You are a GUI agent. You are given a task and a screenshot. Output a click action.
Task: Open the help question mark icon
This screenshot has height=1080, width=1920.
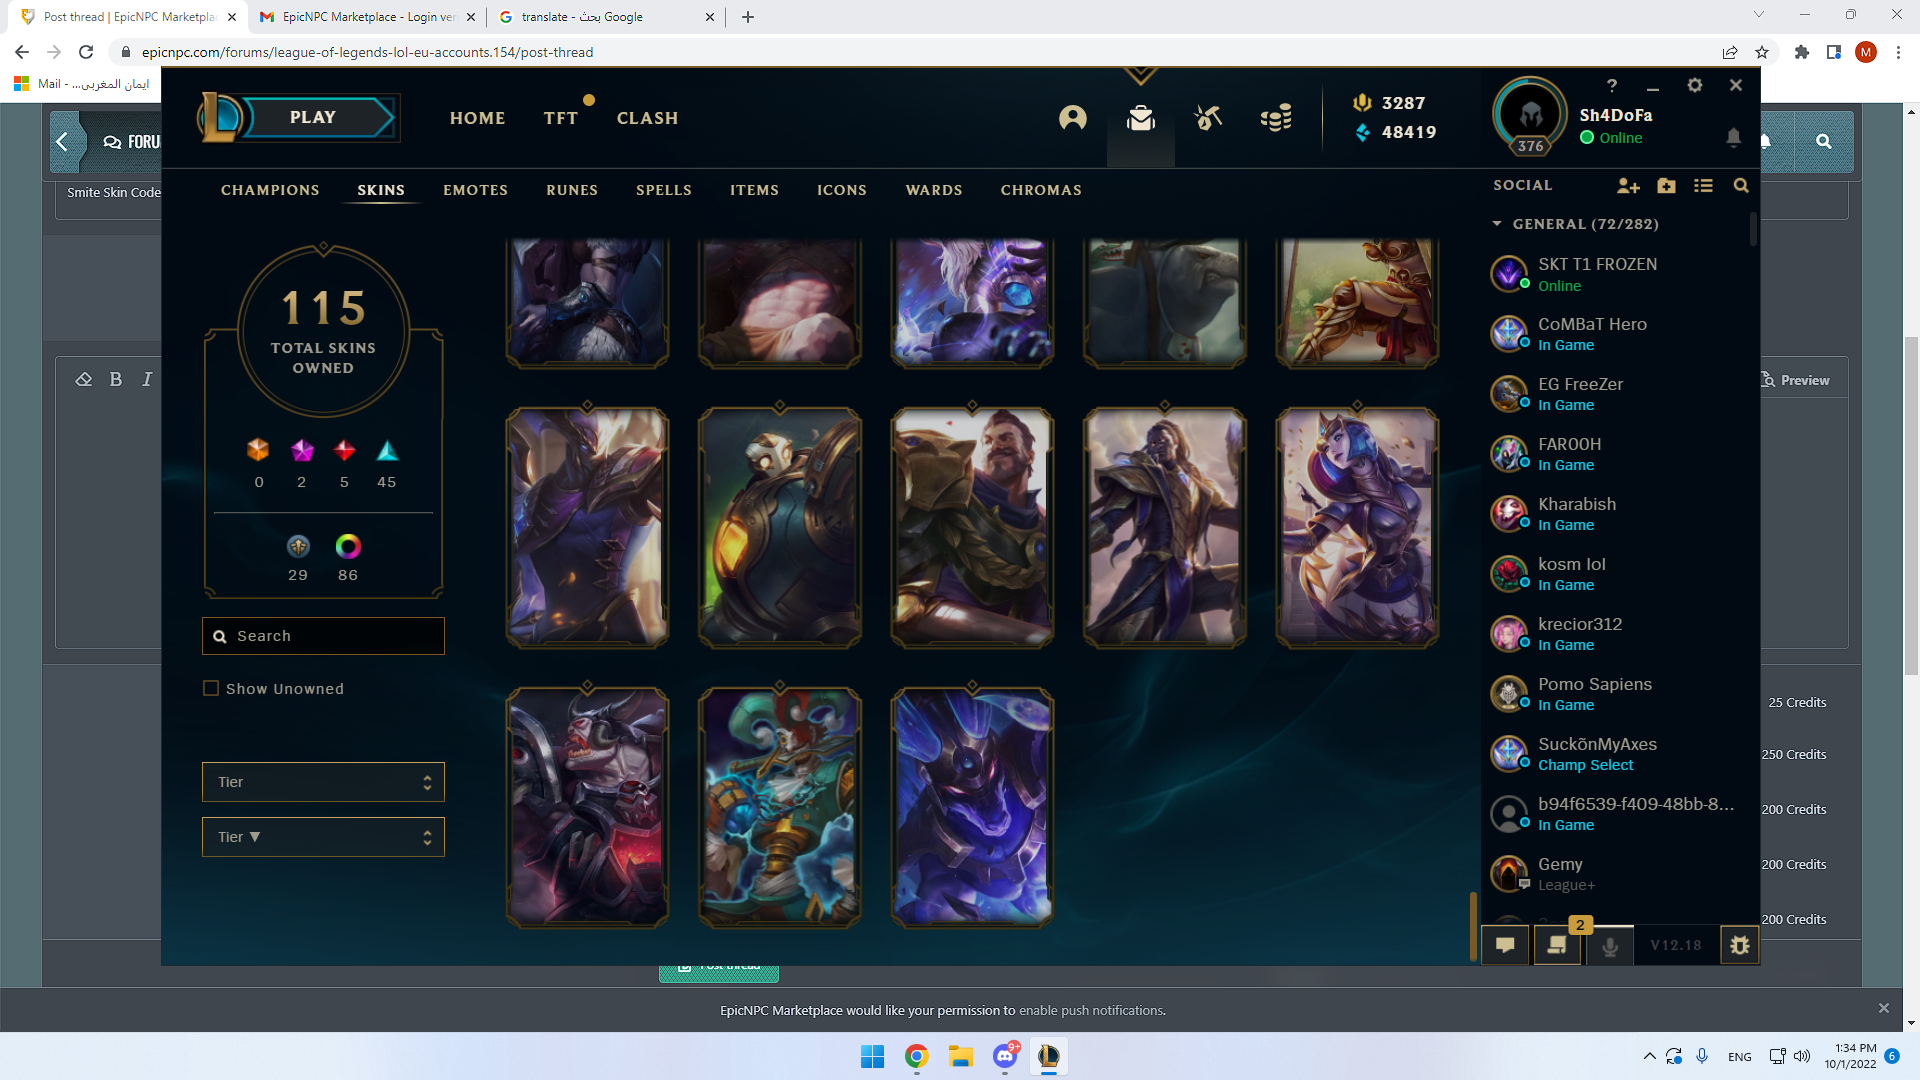point(1611,86)
